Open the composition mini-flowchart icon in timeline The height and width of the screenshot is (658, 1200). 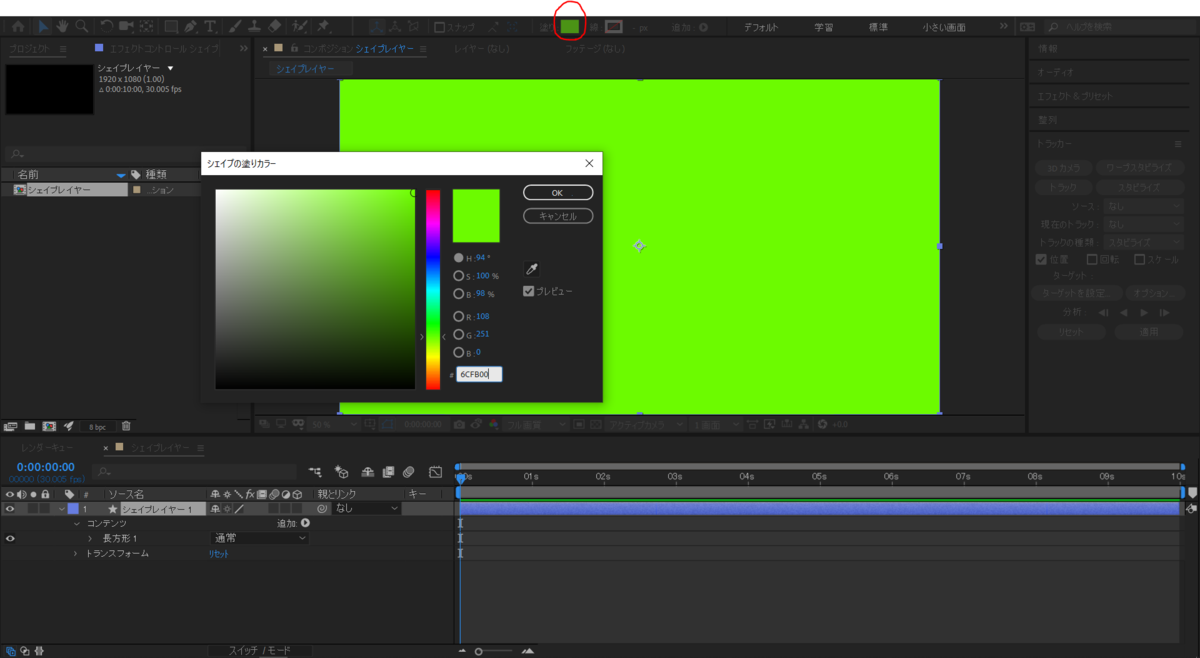coord(316,471)
